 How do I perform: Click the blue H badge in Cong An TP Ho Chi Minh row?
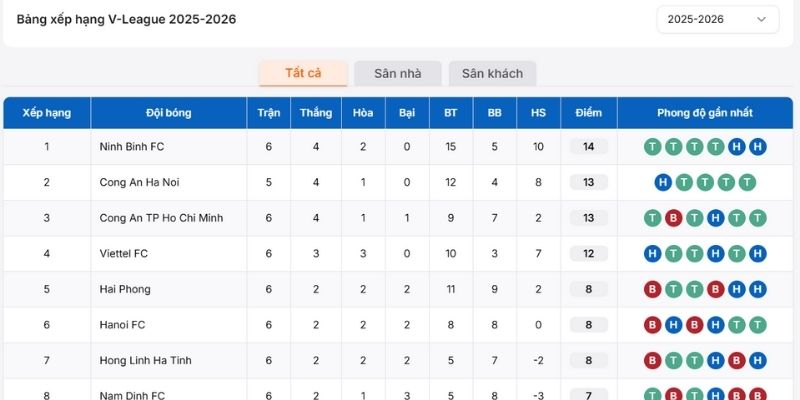coord(715,218)
